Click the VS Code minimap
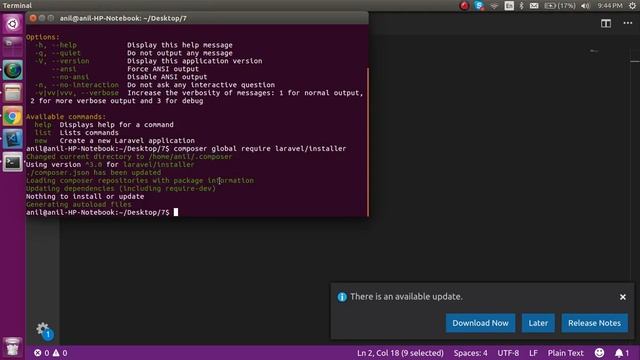The width and height of the screenshot is (640, 360). click(x=594, y=51)
